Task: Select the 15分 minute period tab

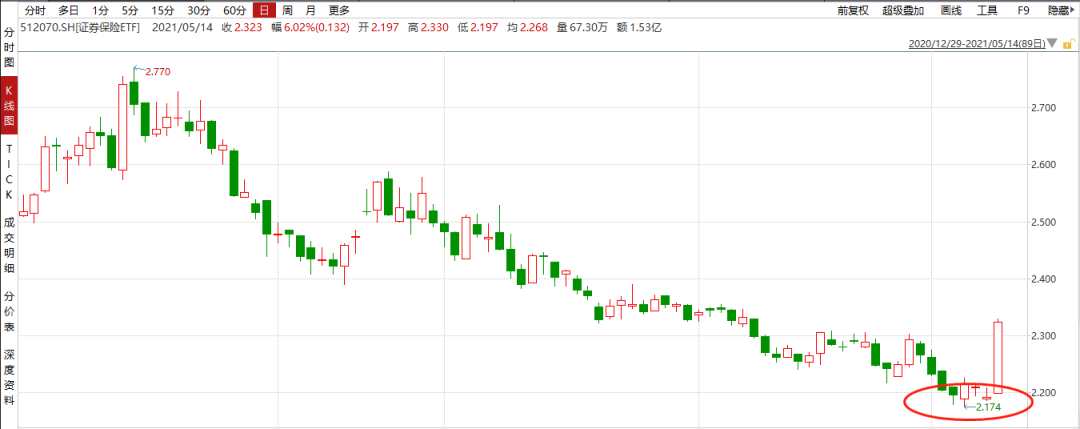Action: click(162, 10)
